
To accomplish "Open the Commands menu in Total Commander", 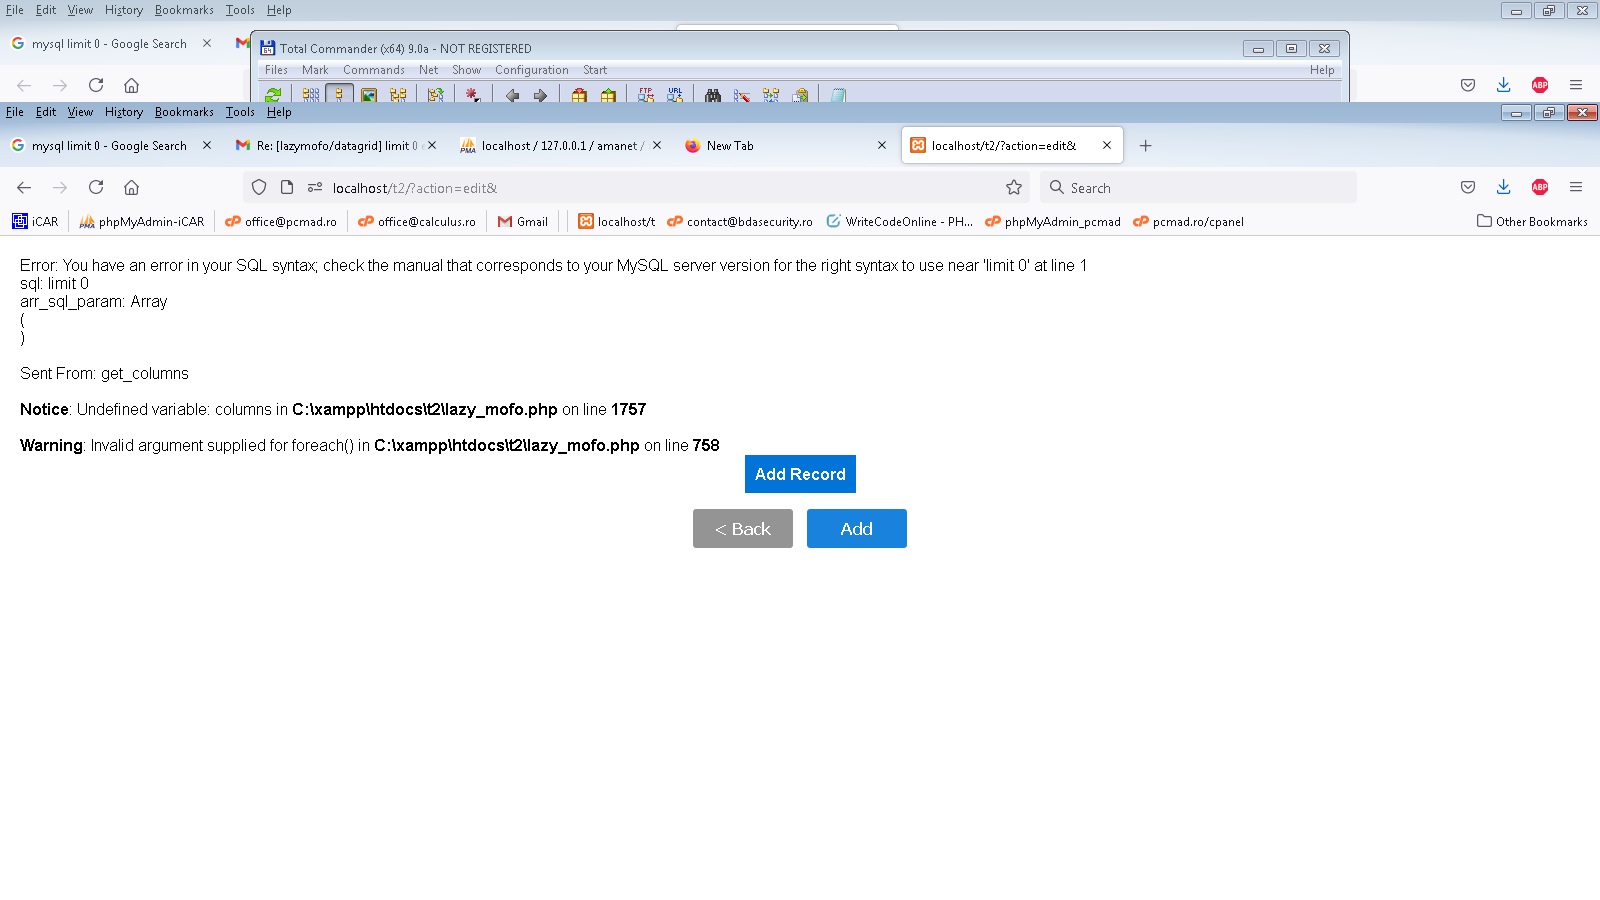I will point(373,70).
